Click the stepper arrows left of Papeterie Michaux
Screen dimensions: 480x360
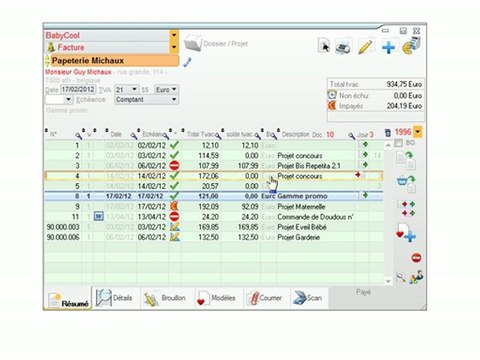pos(47,61)
